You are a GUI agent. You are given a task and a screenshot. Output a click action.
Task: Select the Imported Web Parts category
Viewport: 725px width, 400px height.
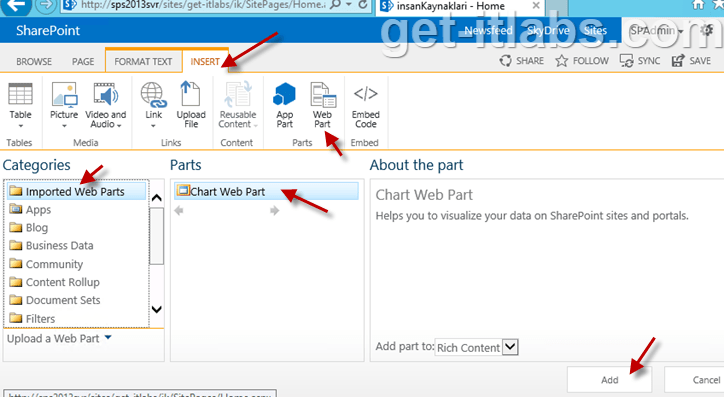76,191
